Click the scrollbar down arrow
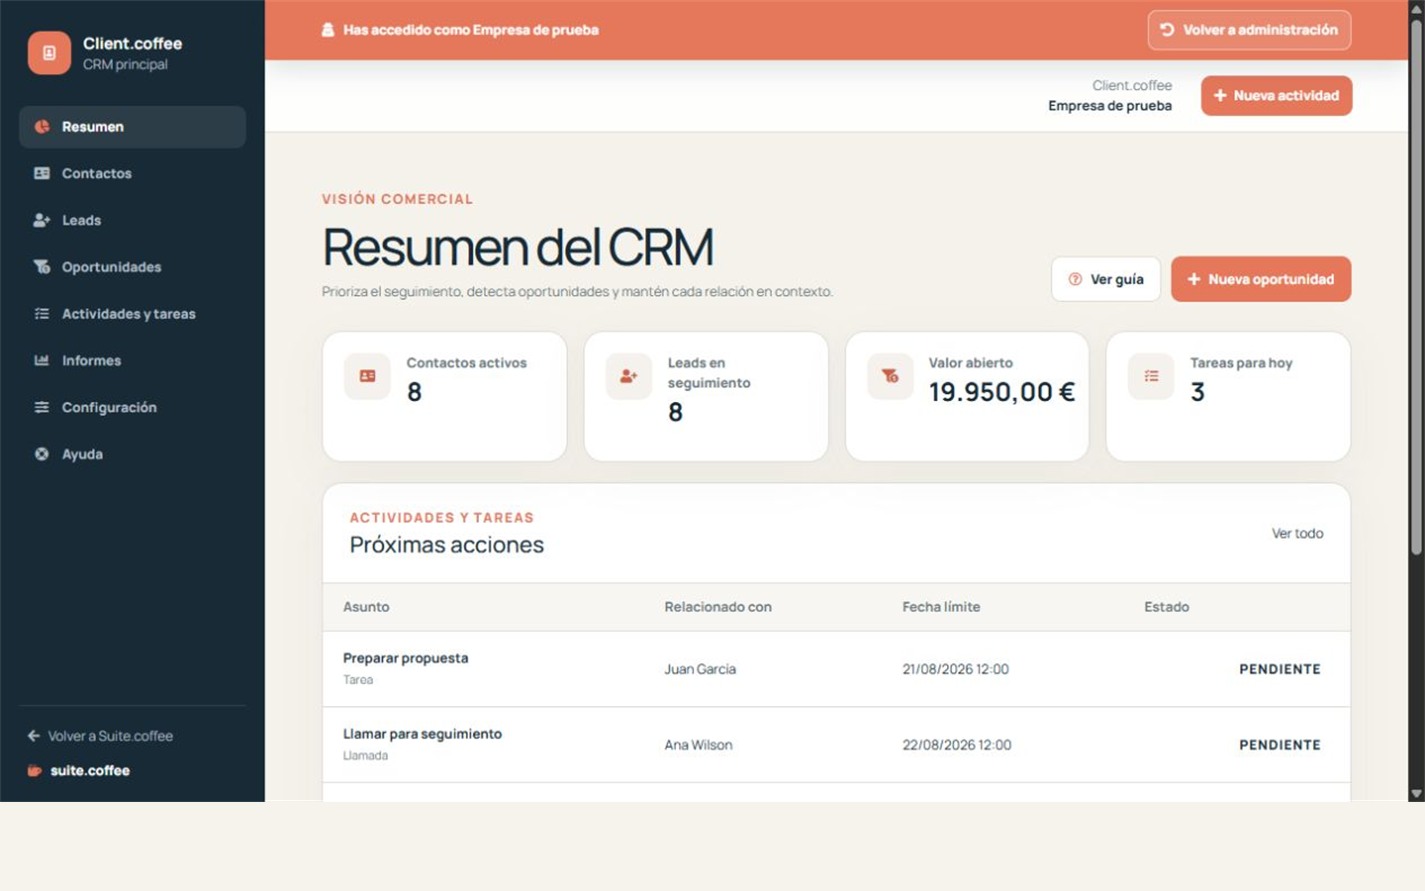 pyautogui.click(x=1416, y=793)
